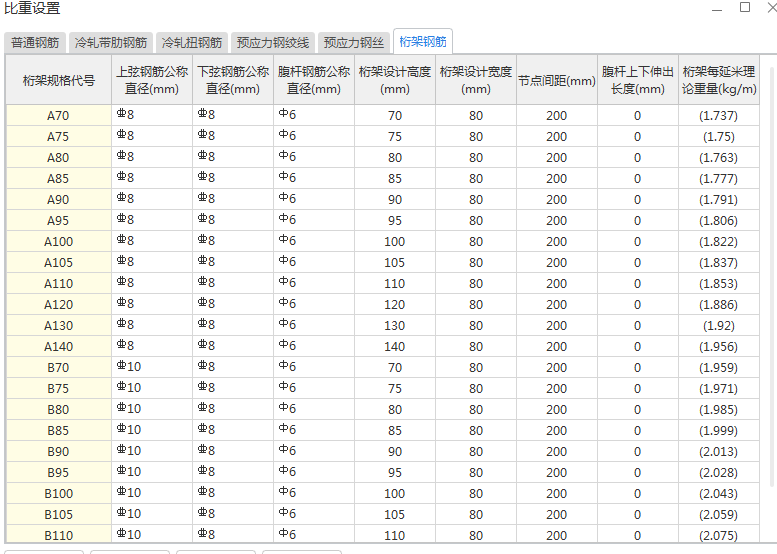This screenshot has width=777, height=554.
Task: Click the 桁架规格代号 column header
Action: point(58,80)
